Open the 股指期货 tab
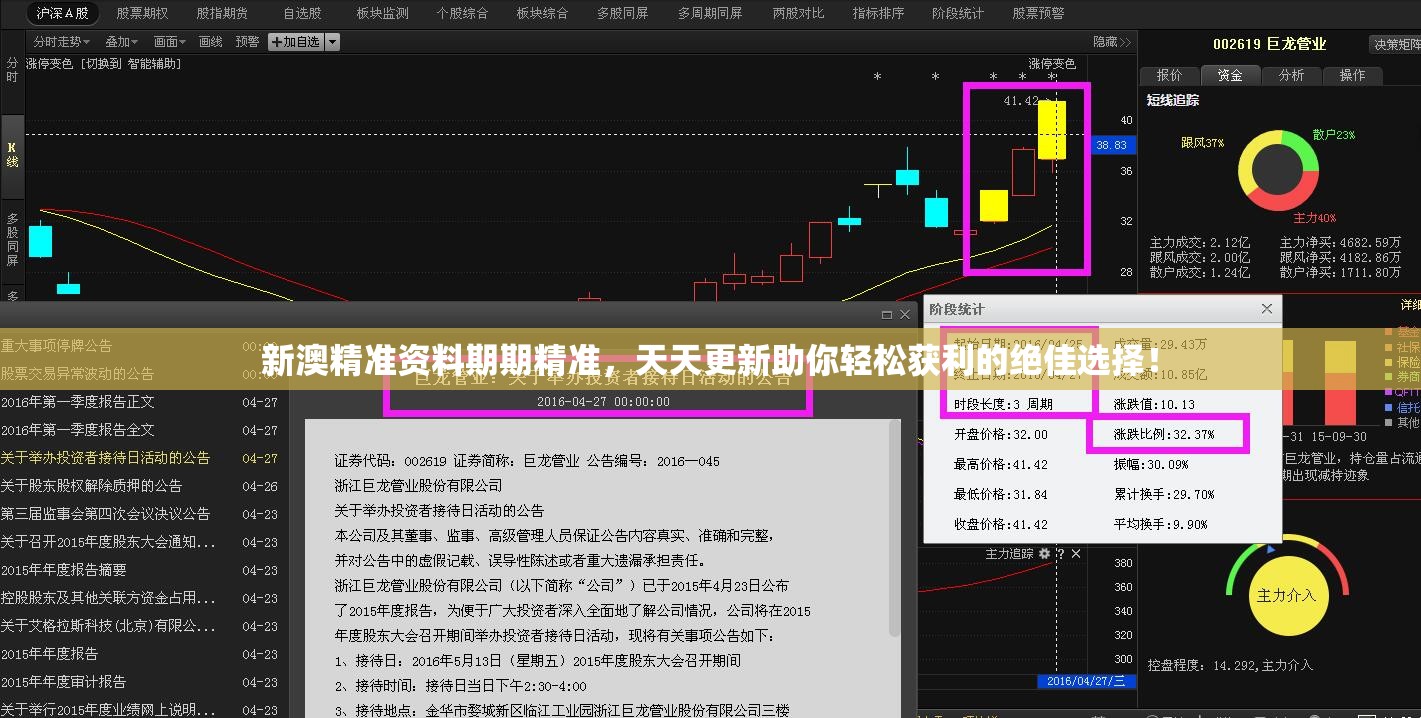 tap(222, 13)
